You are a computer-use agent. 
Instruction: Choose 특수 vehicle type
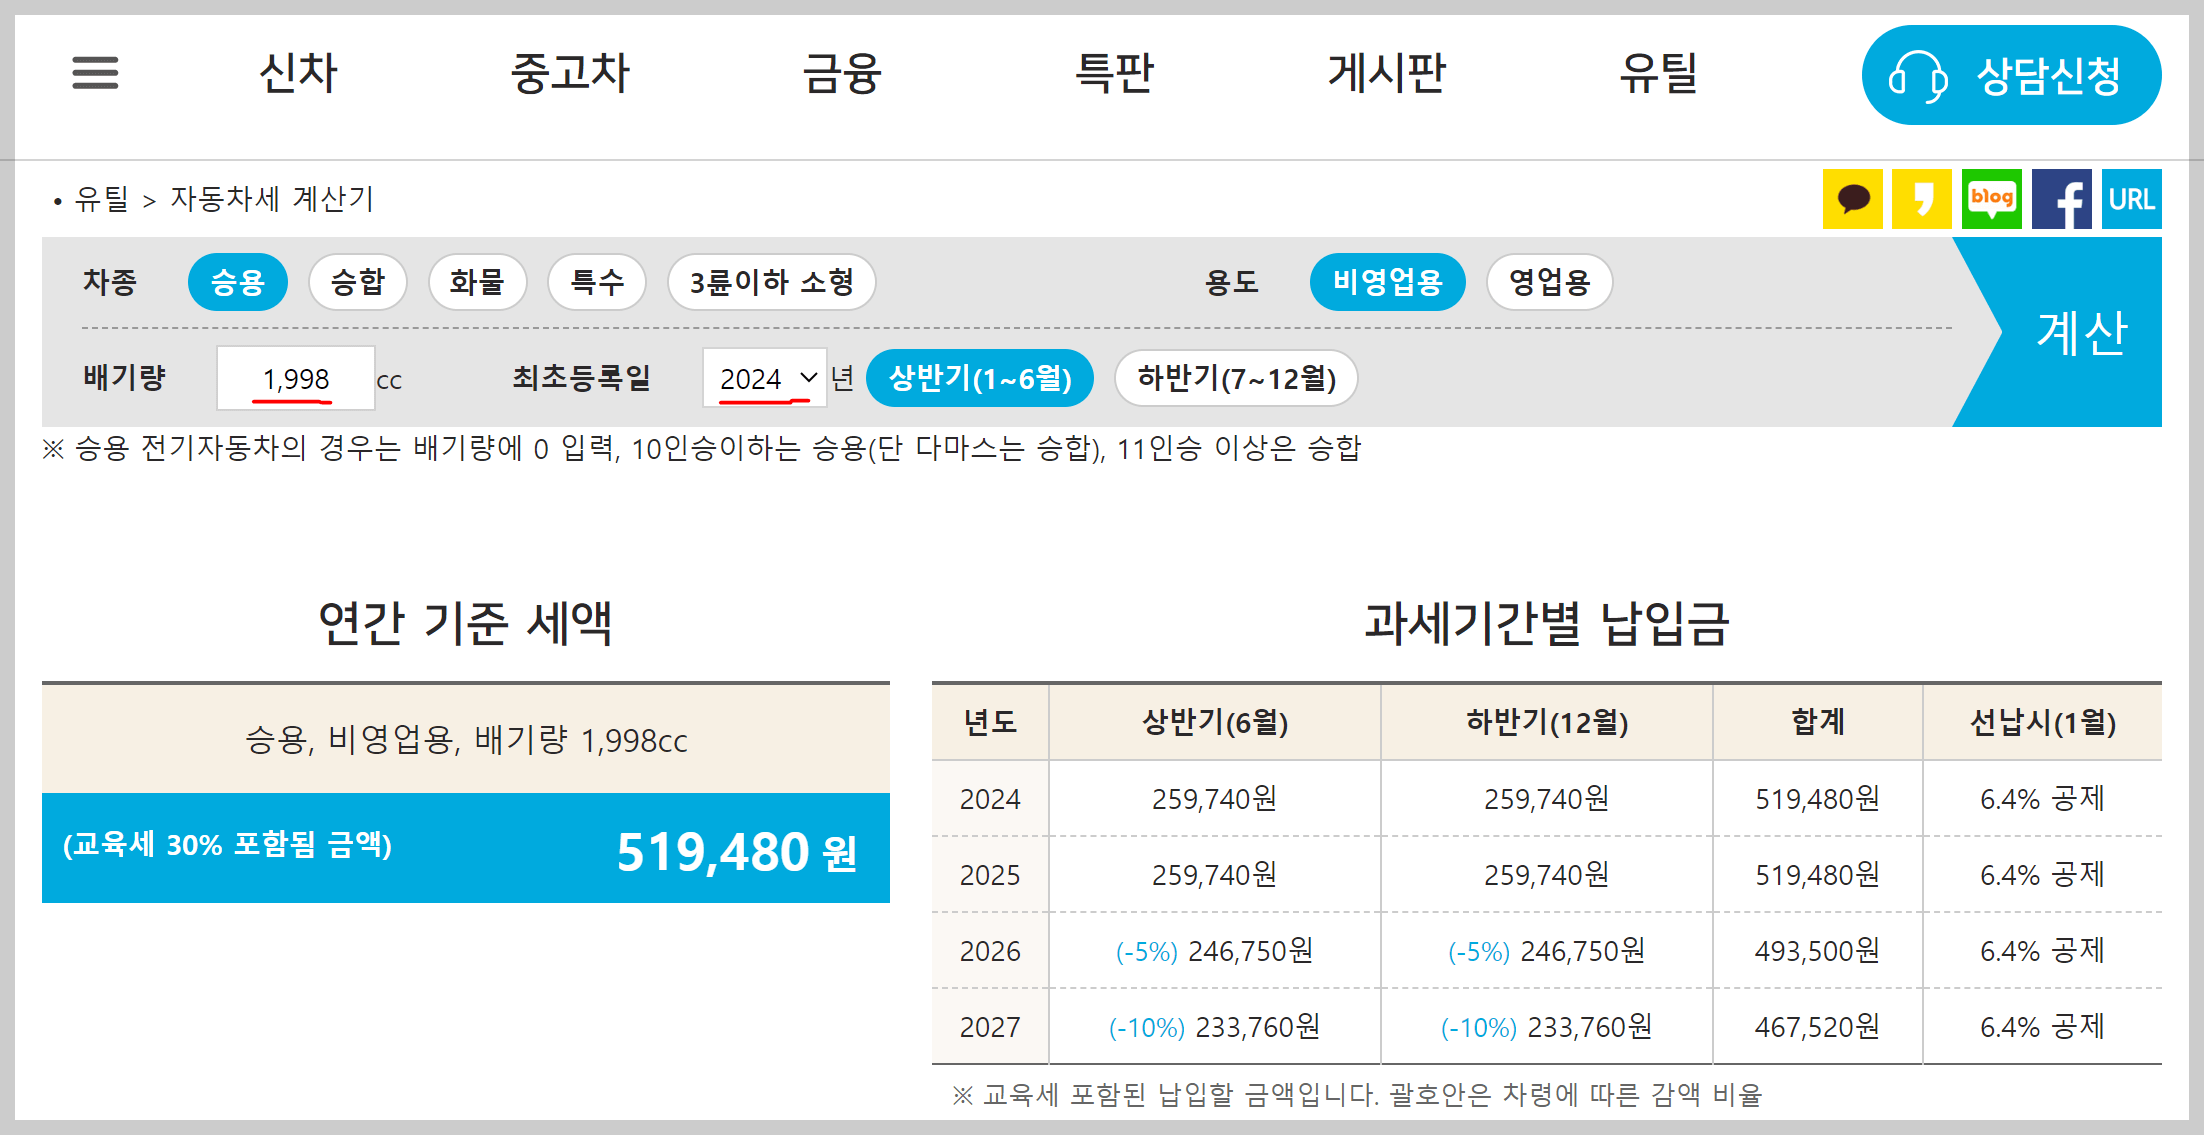(597, 282)
